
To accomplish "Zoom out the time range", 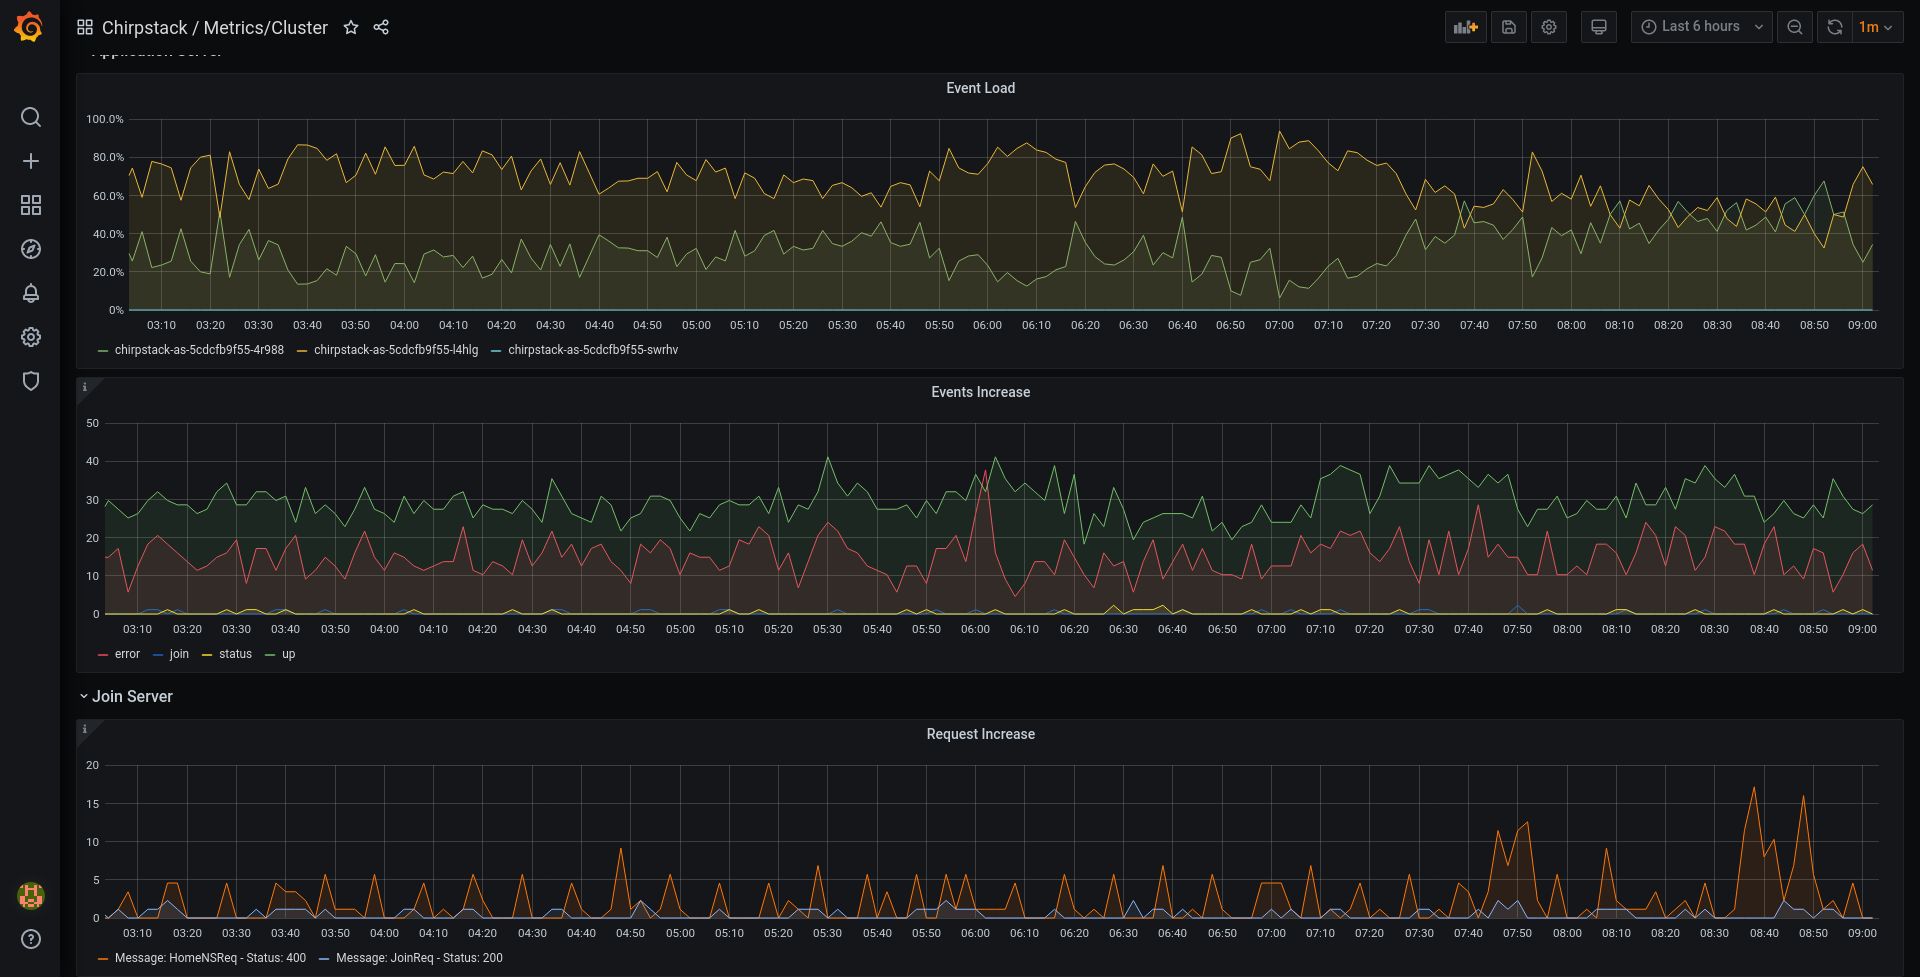I will click(x=1795, y=27).
